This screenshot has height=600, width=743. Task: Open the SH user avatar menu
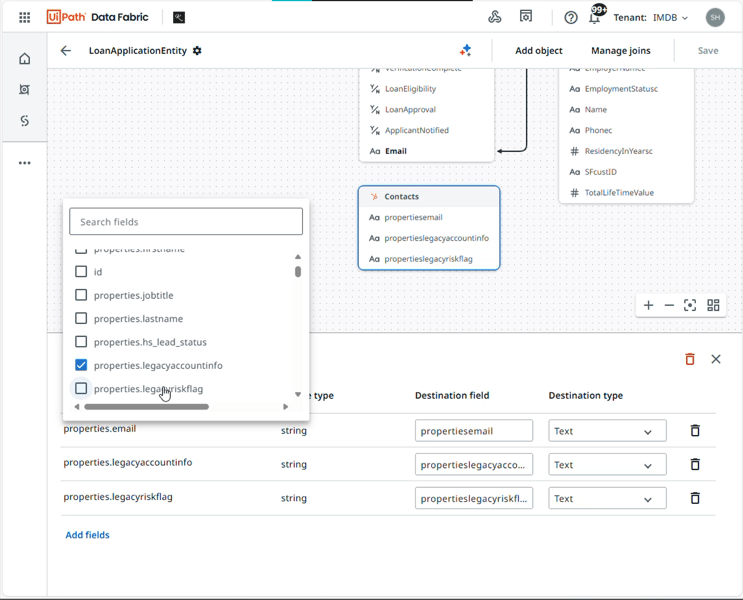click(715, 18)
